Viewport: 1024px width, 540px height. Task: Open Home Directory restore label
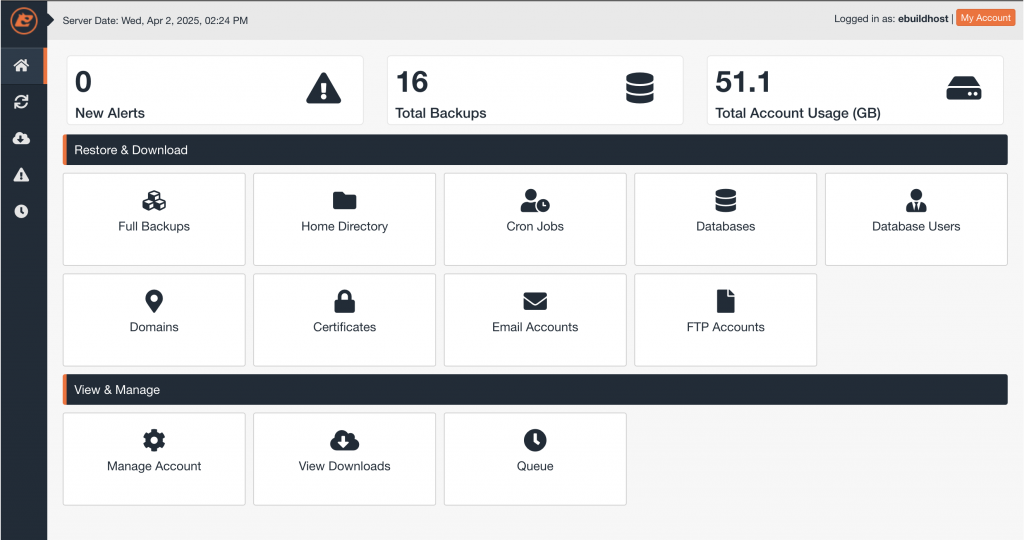(344, 227)
